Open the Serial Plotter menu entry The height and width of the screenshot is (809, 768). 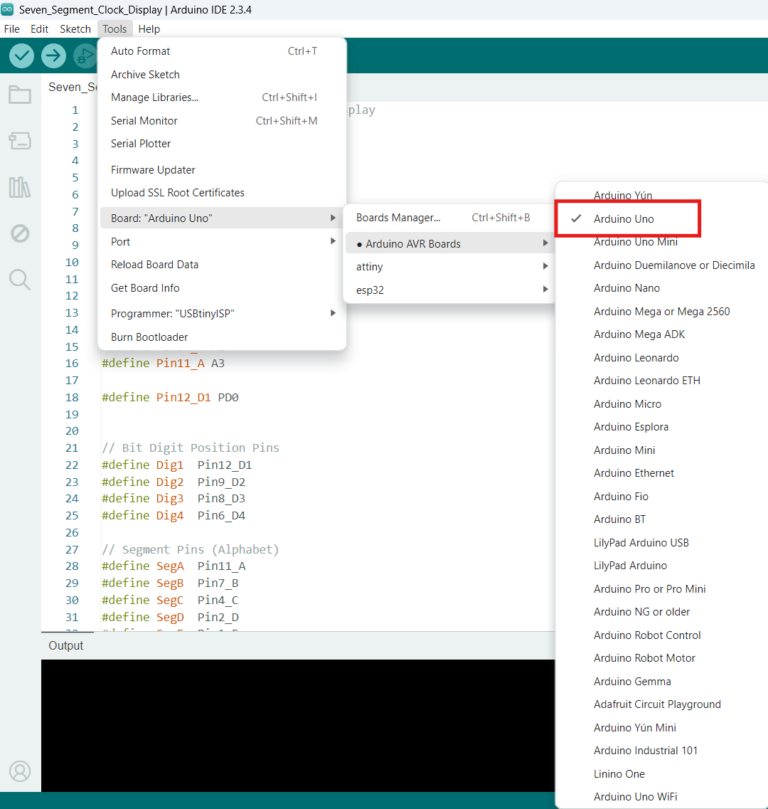222,143
